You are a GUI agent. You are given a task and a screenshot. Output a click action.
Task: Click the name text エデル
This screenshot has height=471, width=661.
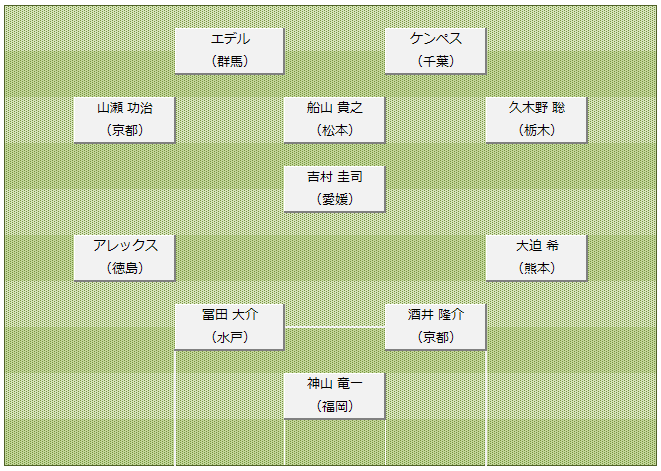230,39
